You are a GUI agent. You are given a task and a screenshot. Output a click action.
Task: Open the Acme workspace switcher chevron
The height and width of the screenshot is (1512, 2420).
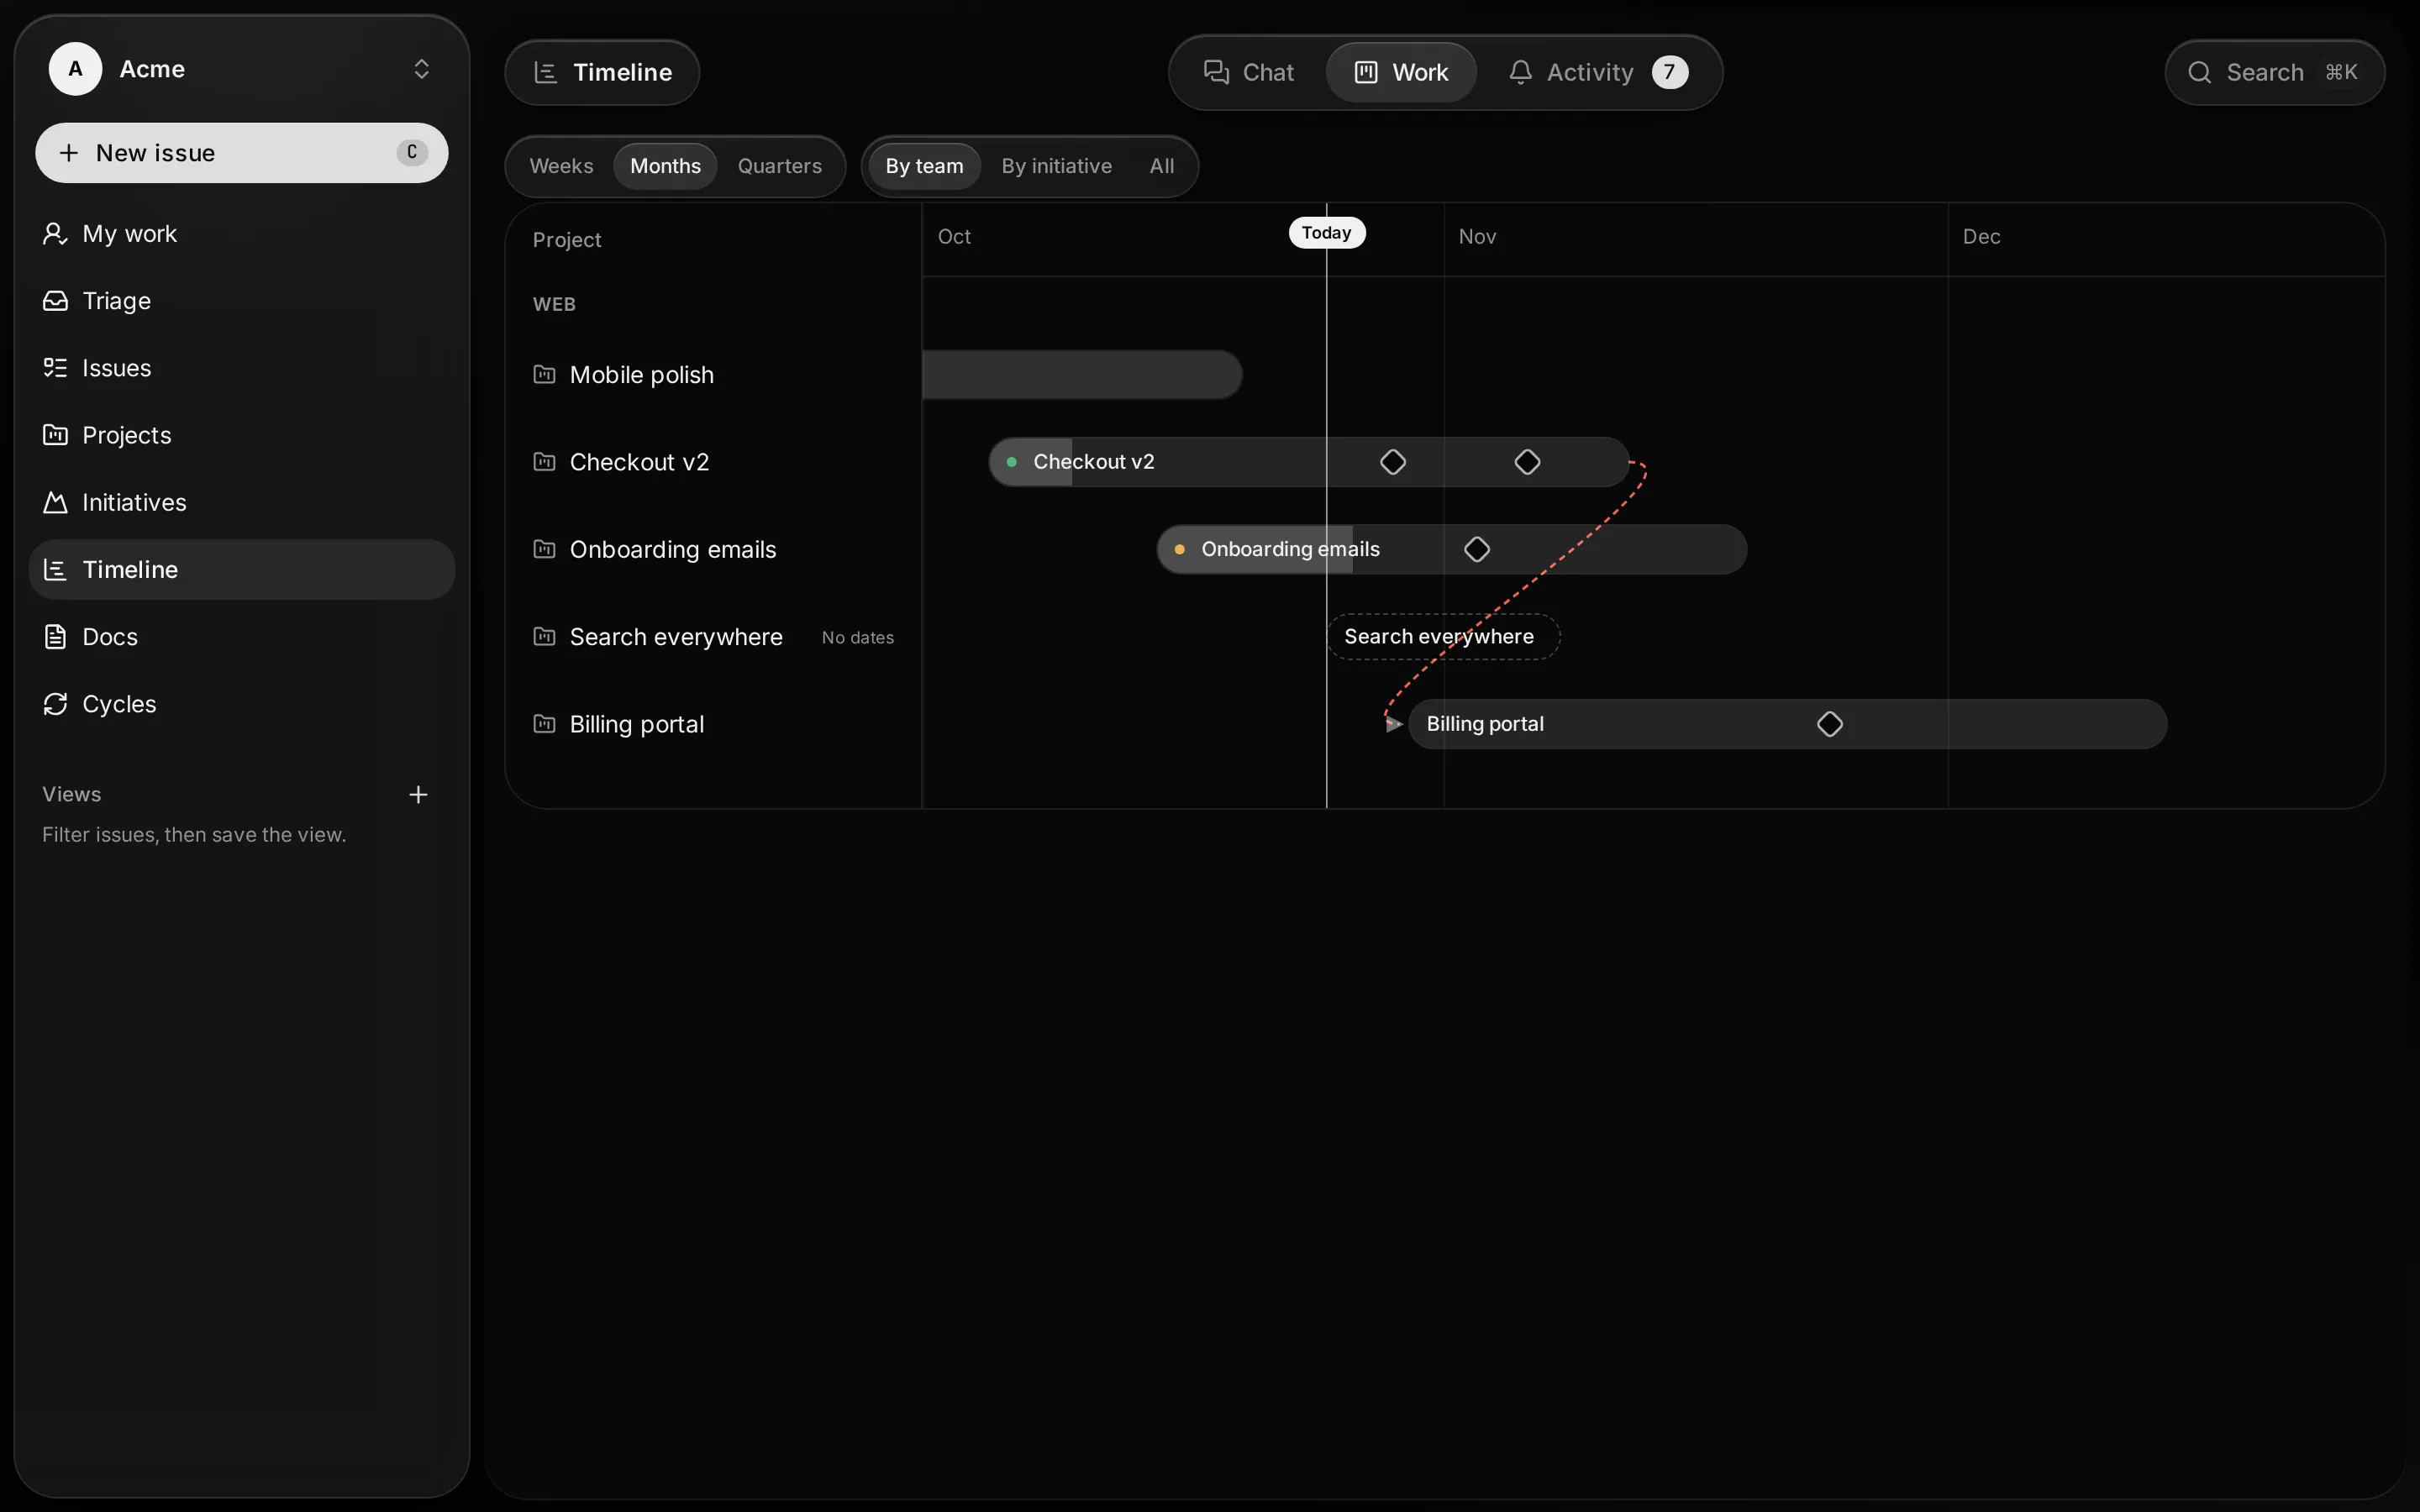[421, 69]
